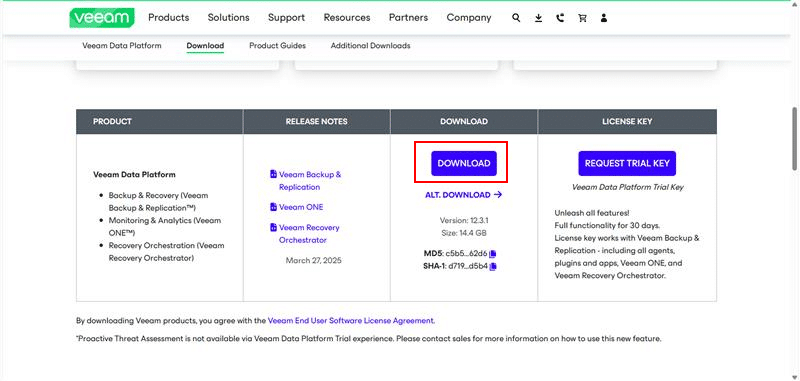The width and height of the screenshot is (800, 381).
Task: Copy the SHA-1 checksum icon
Action: [493, 266]
